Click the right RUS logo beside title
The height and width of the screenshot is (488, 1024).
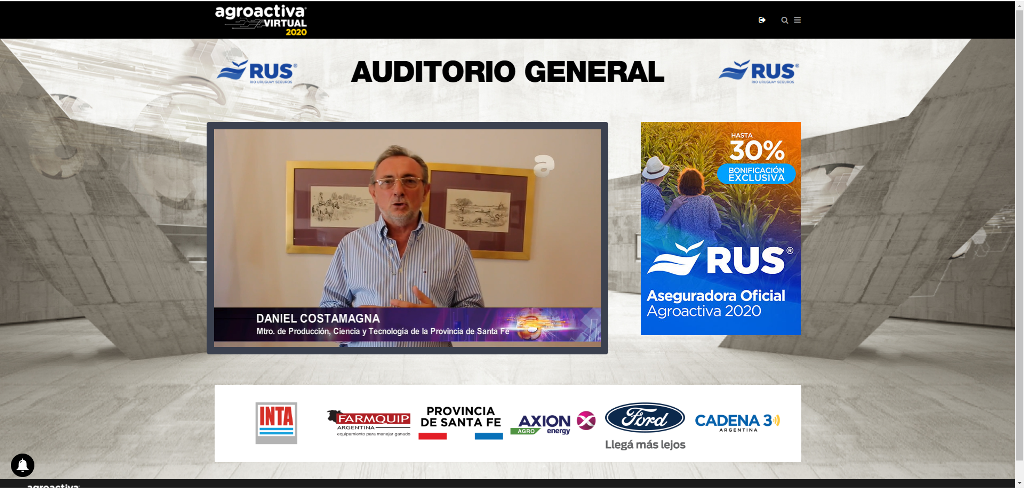pyautogui.click(x=758, y=71)
